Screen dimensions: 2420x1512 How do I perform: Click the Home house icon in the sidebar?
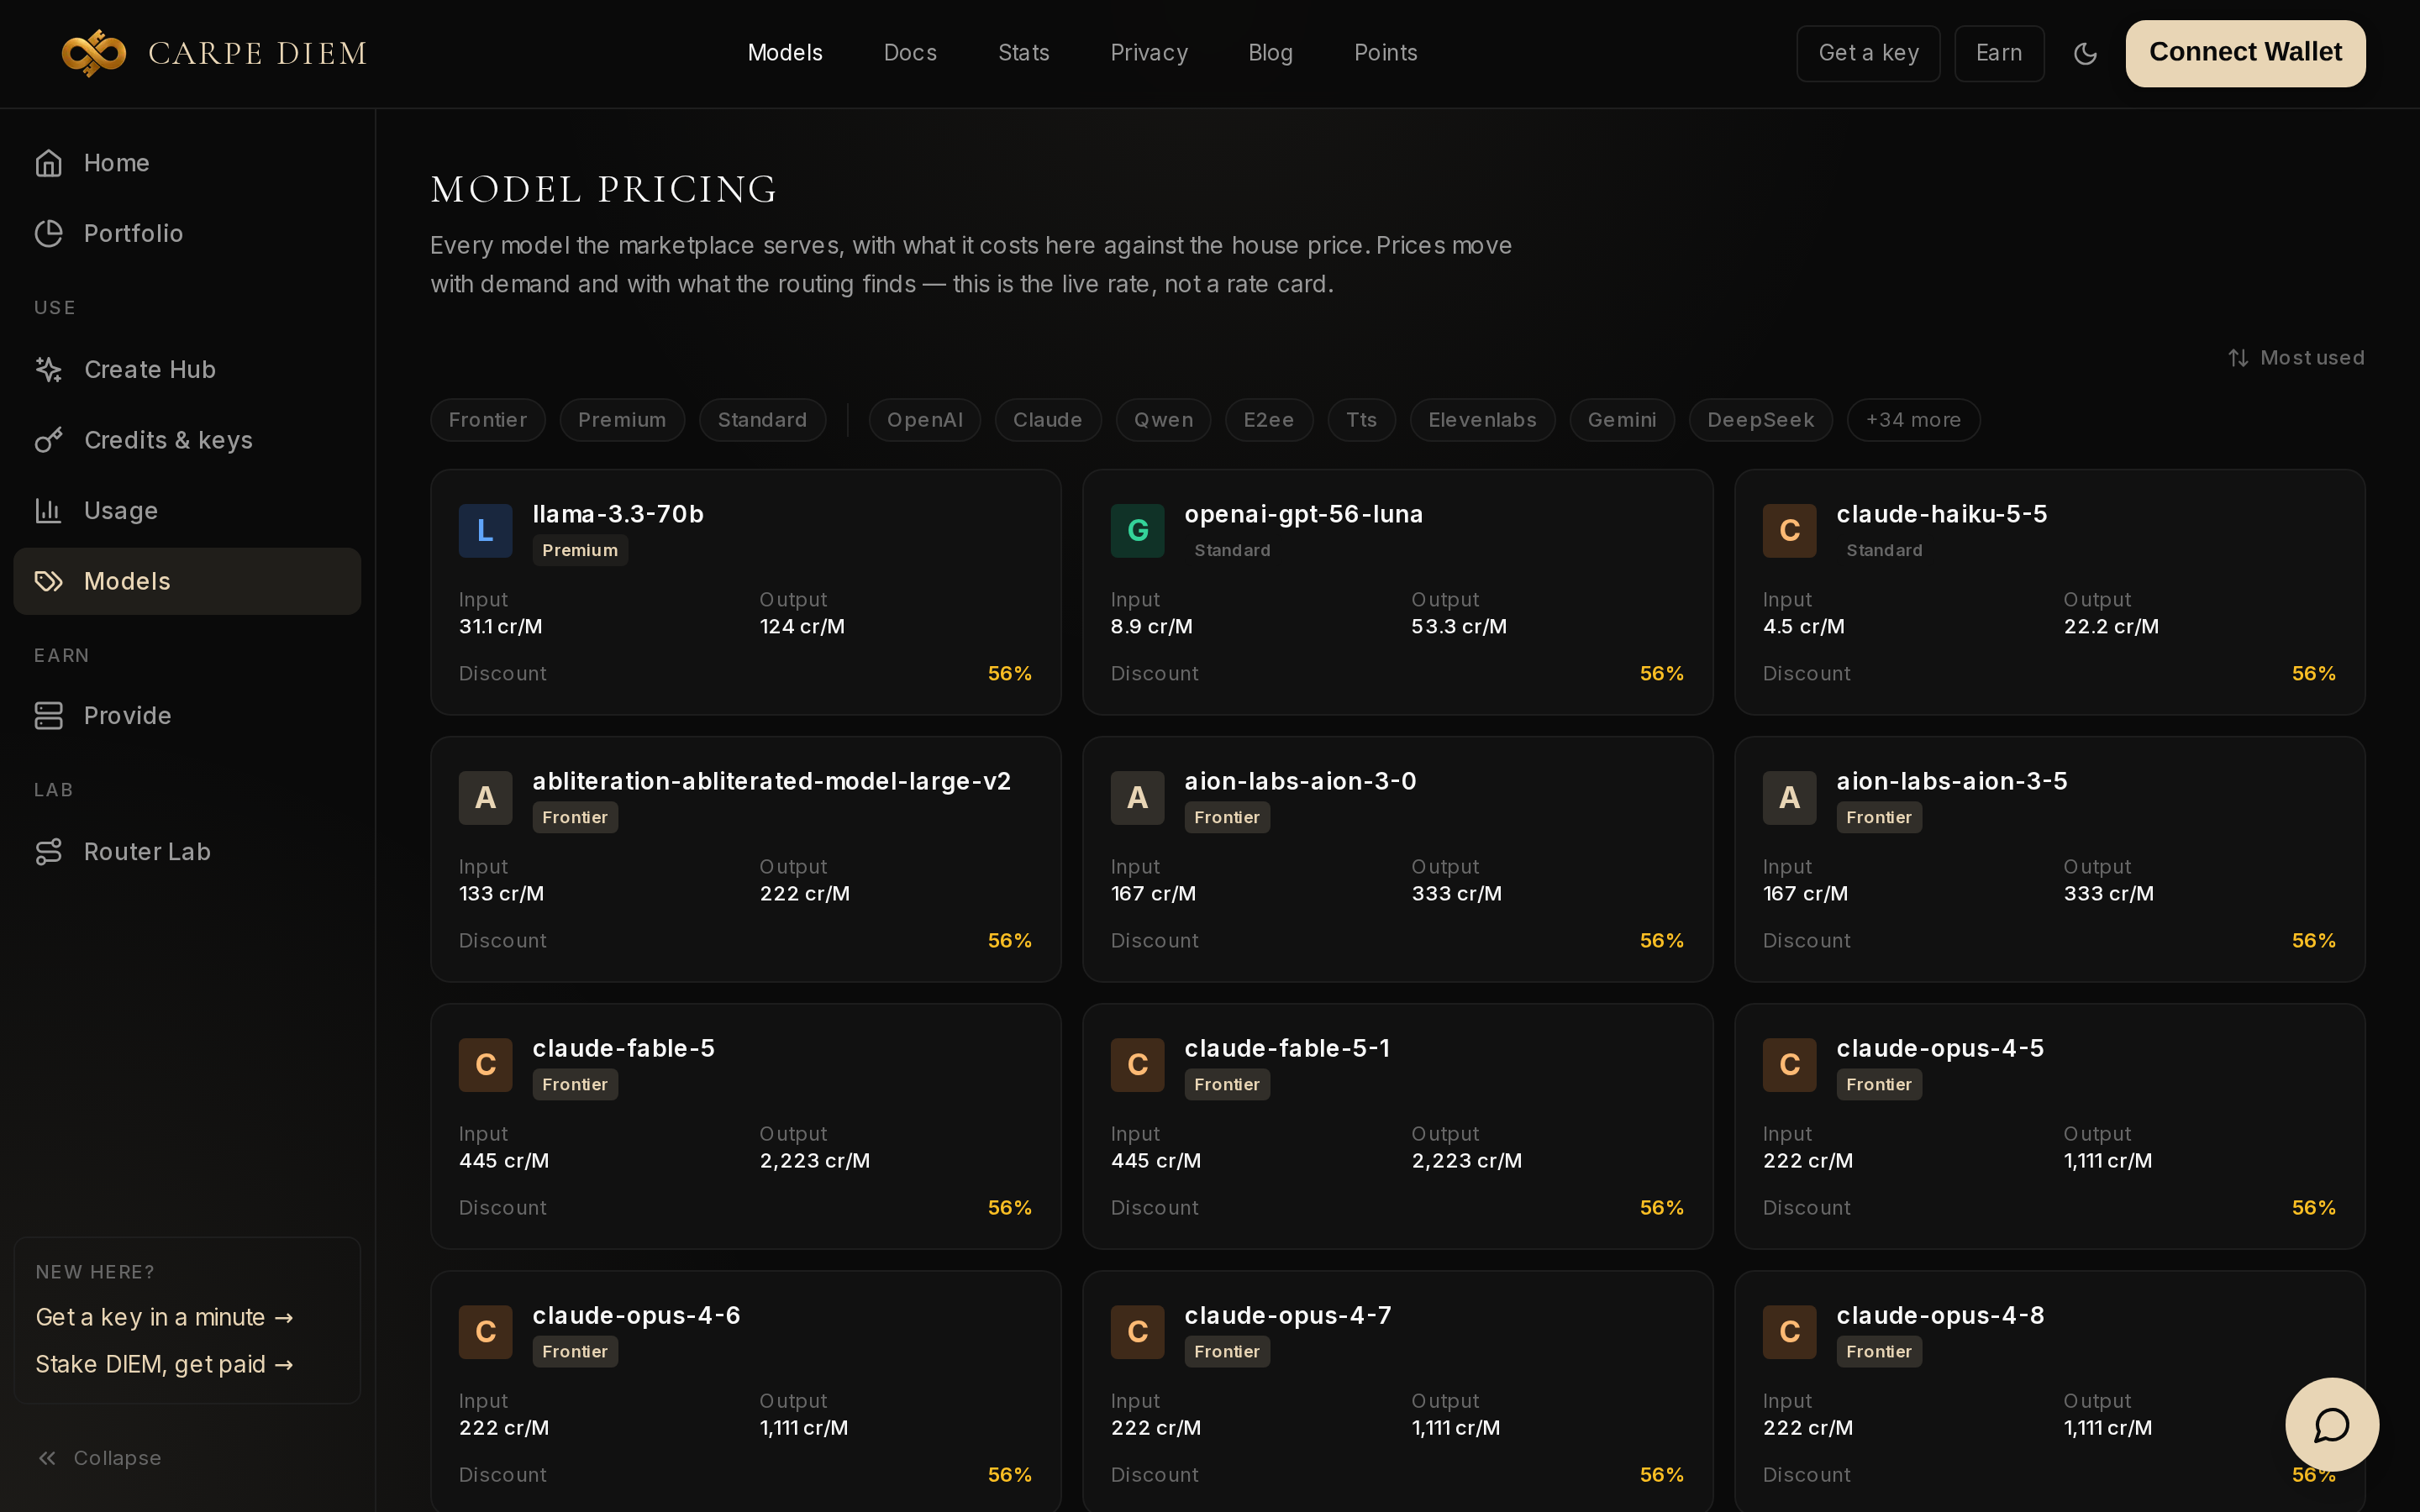click(x=49, y=163)
